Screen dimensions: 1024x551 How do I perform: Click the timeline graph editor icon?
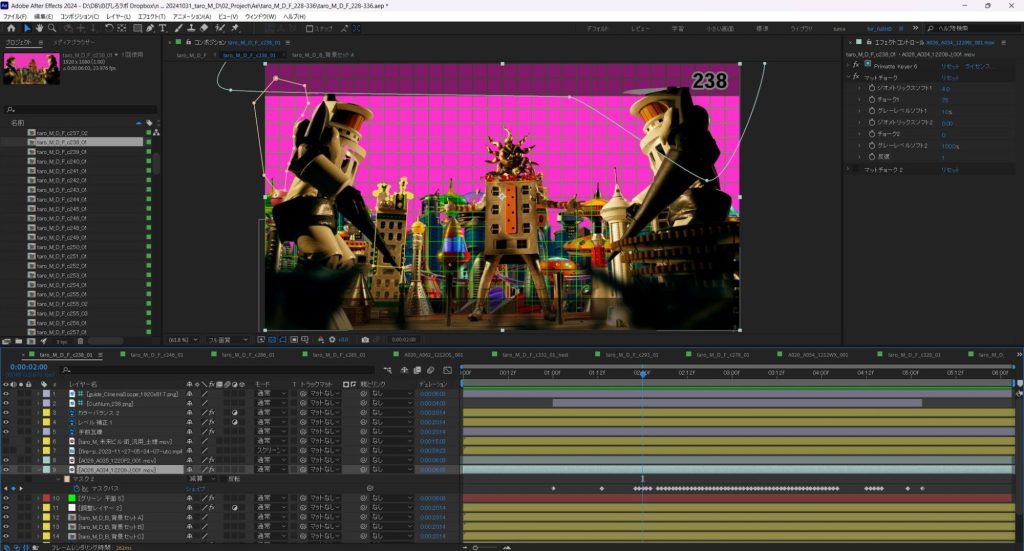pyautogui.click(x=447, y=370)
